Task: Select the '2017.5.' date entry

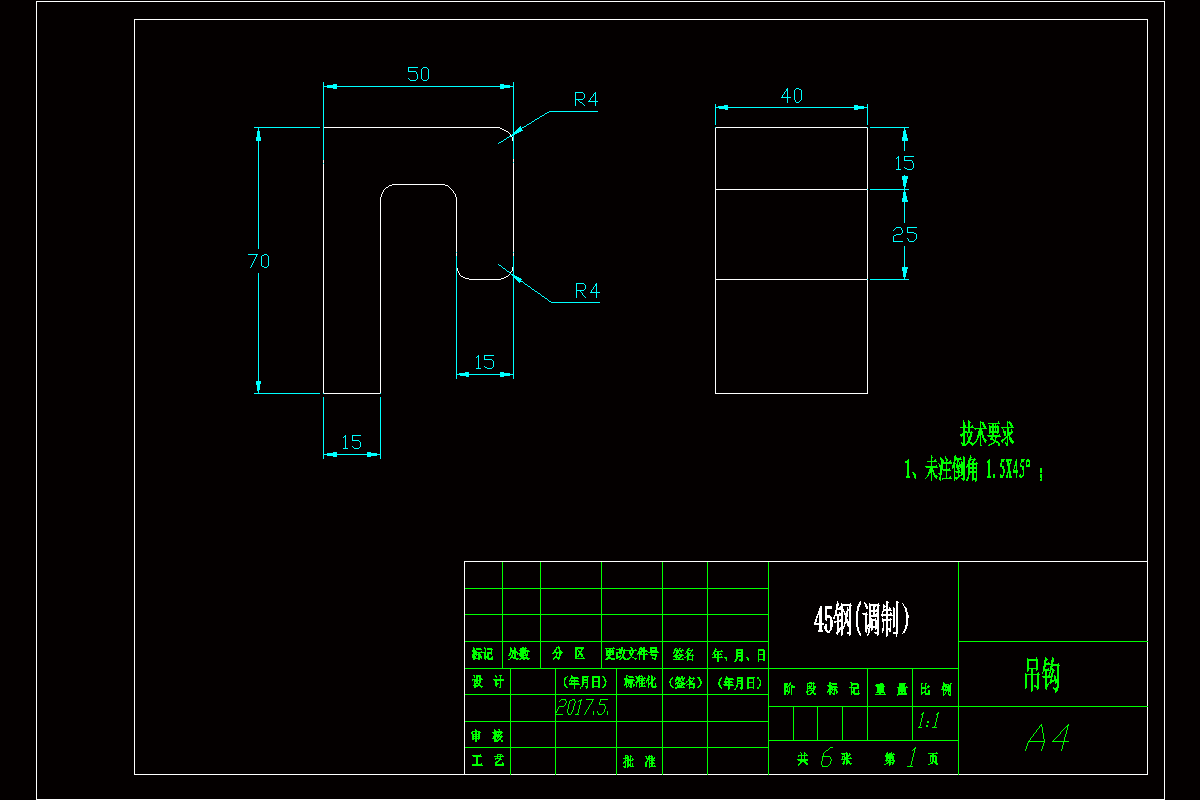Action: click(x=583, y=708)
